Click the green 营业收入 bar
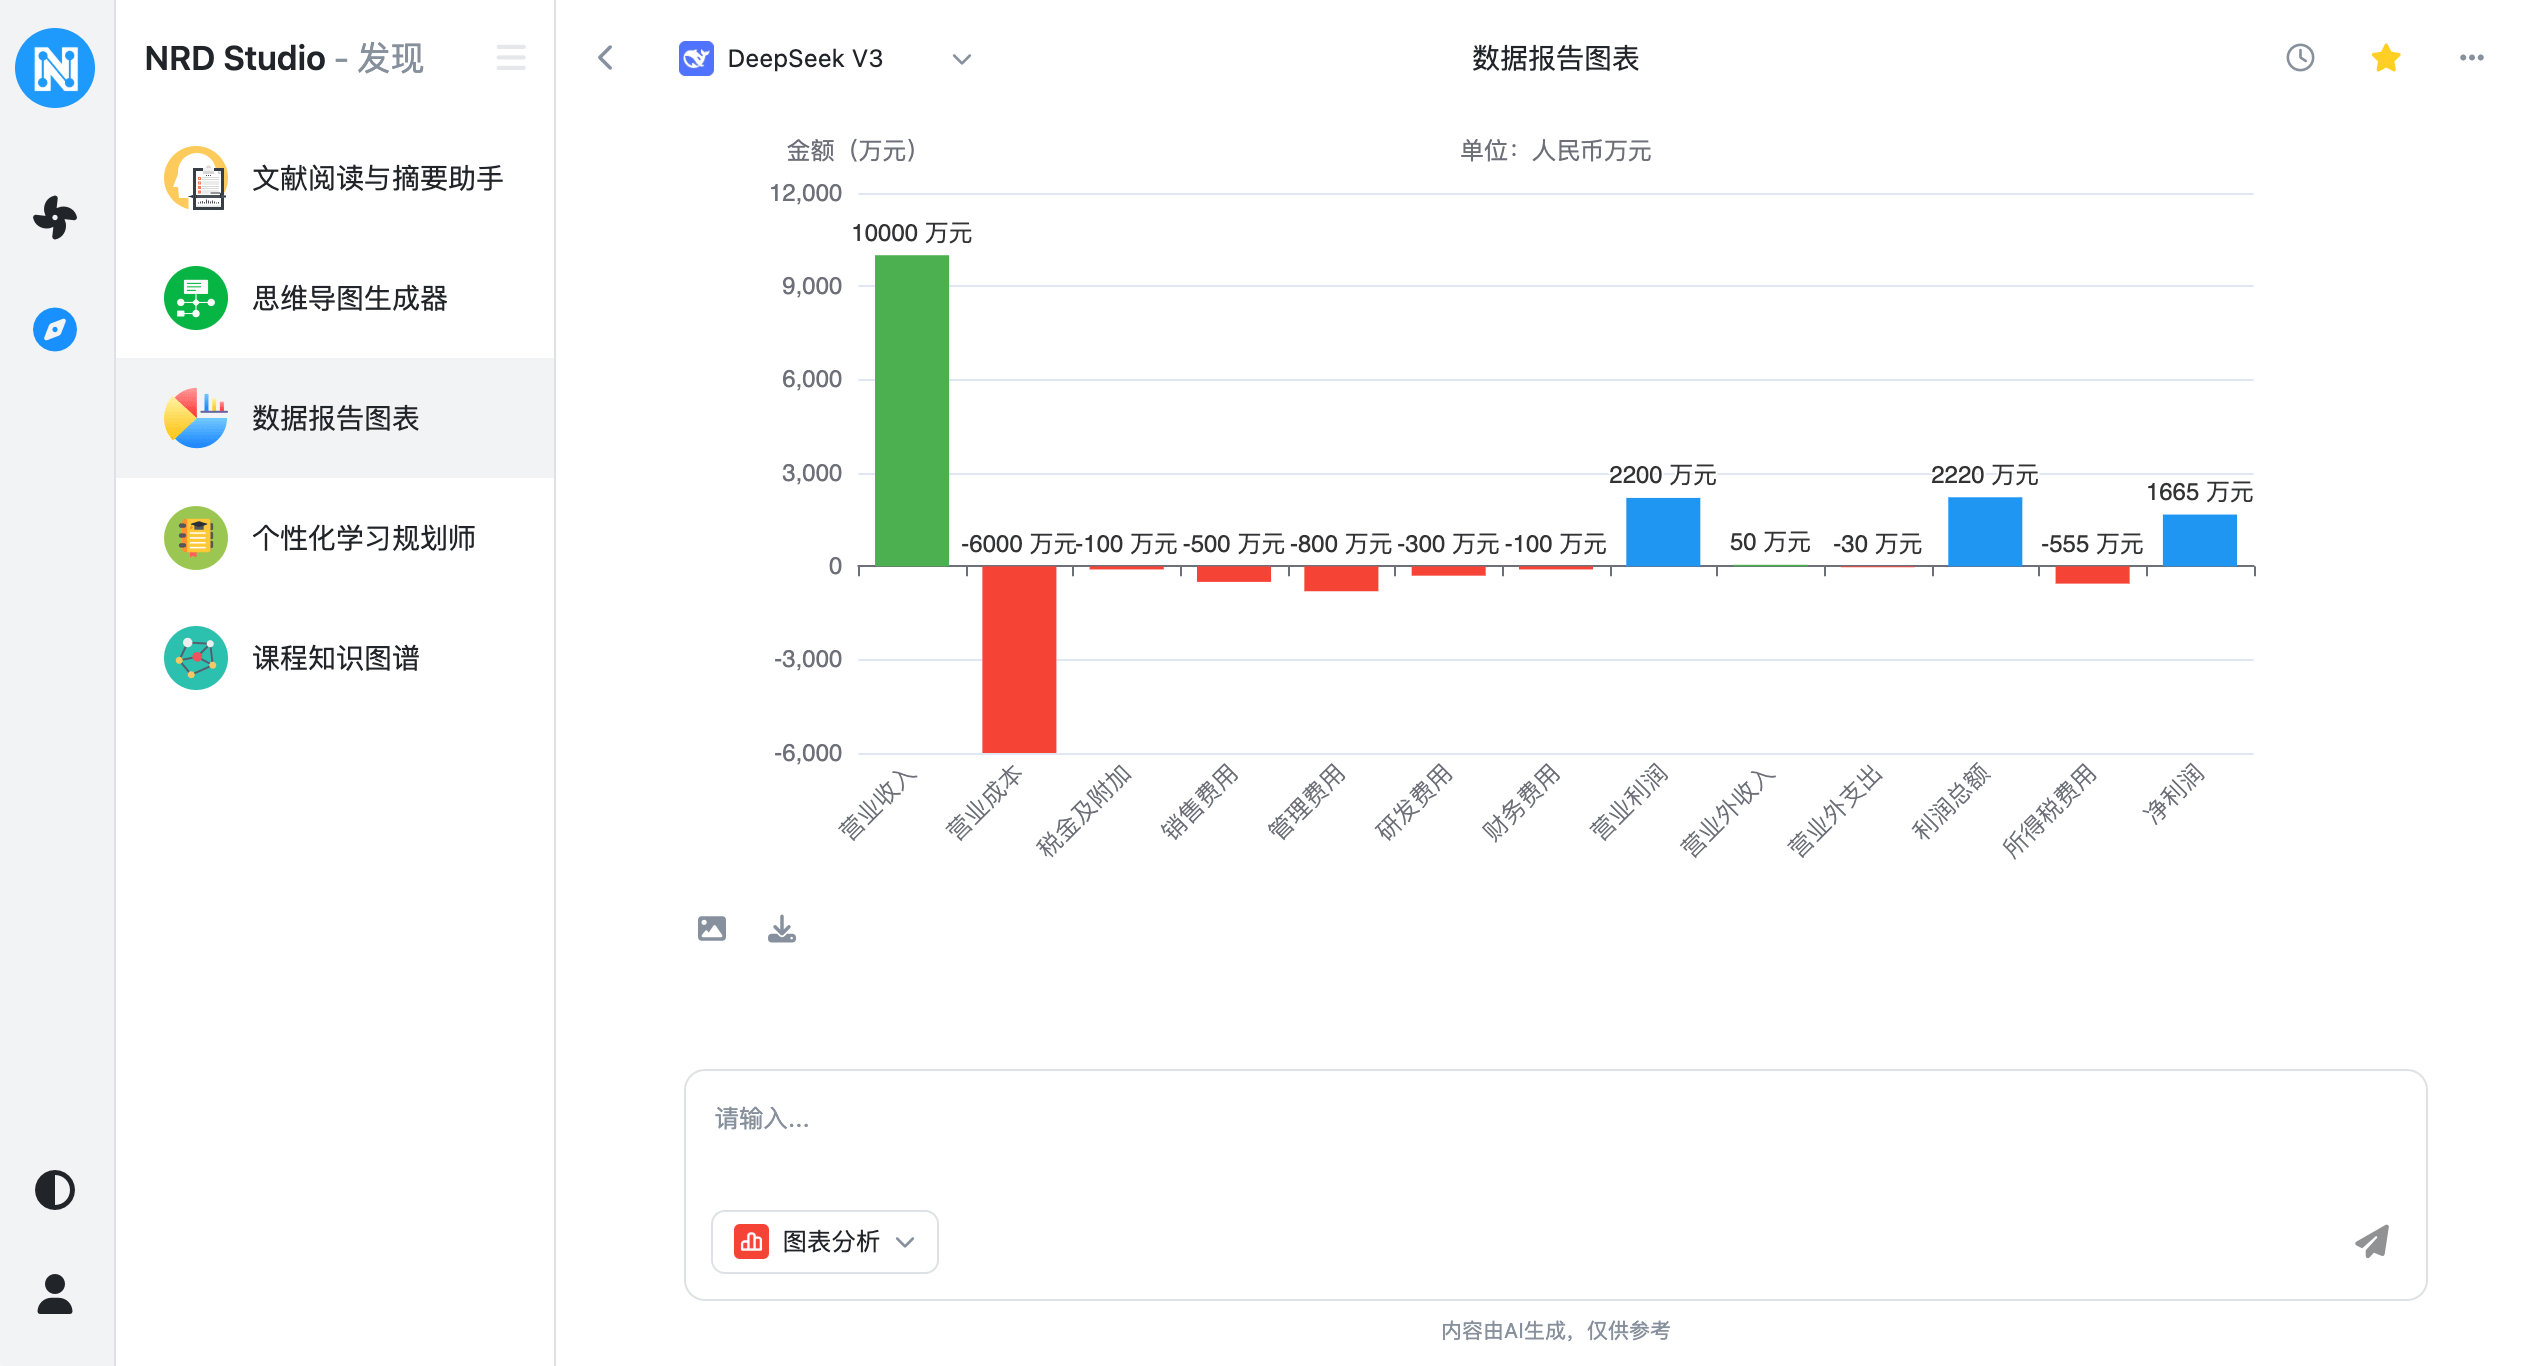2544x1366 pixels. [911, 410]
